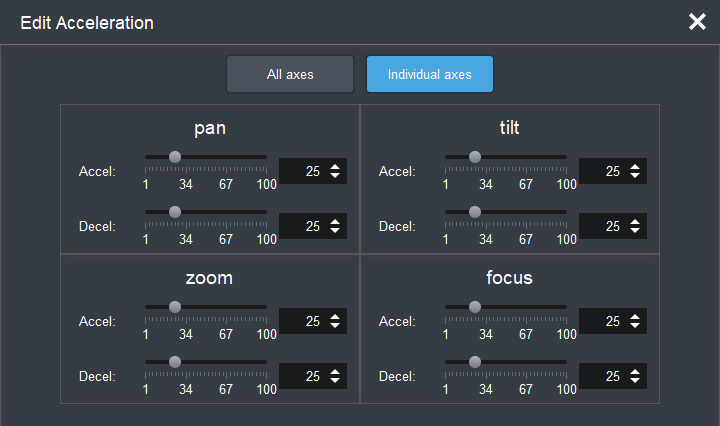Click the tilt Decel slider handle
Screen dimensions: 720x426
[x=475, y=212]
